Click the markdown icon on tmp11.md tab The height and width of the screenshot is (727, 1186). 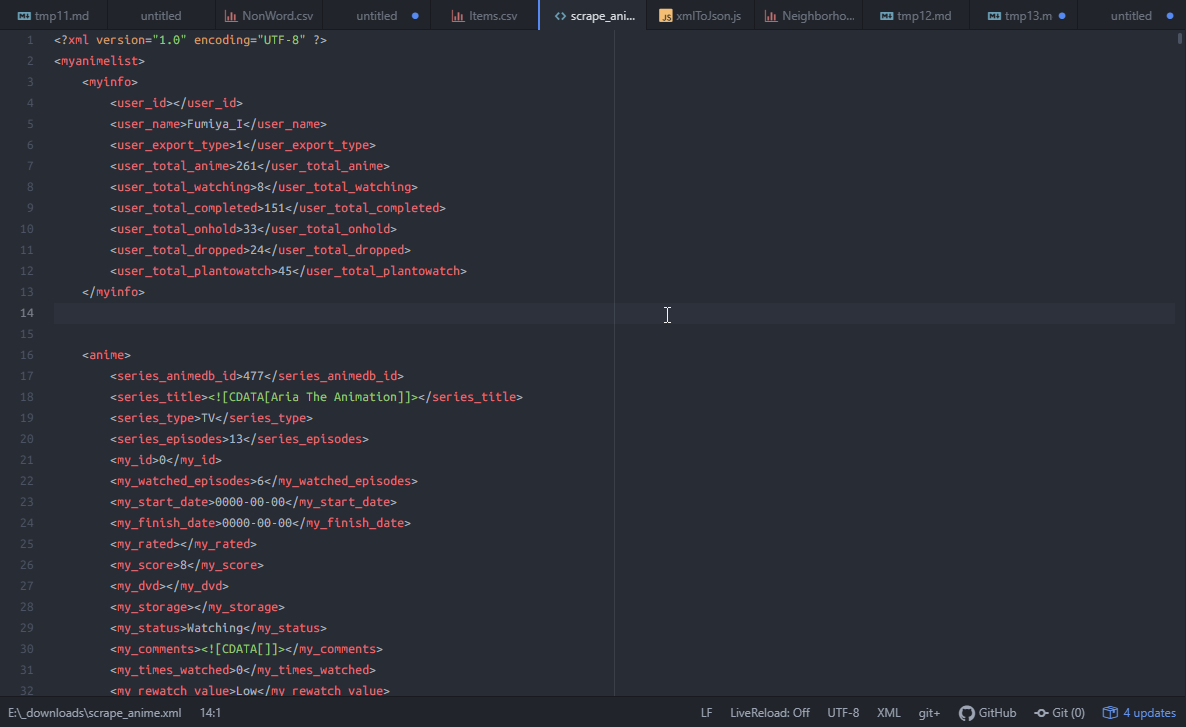(24, 16)
